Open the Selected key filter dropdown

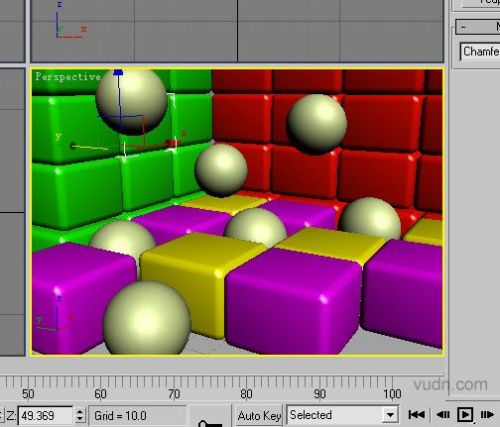343,415
